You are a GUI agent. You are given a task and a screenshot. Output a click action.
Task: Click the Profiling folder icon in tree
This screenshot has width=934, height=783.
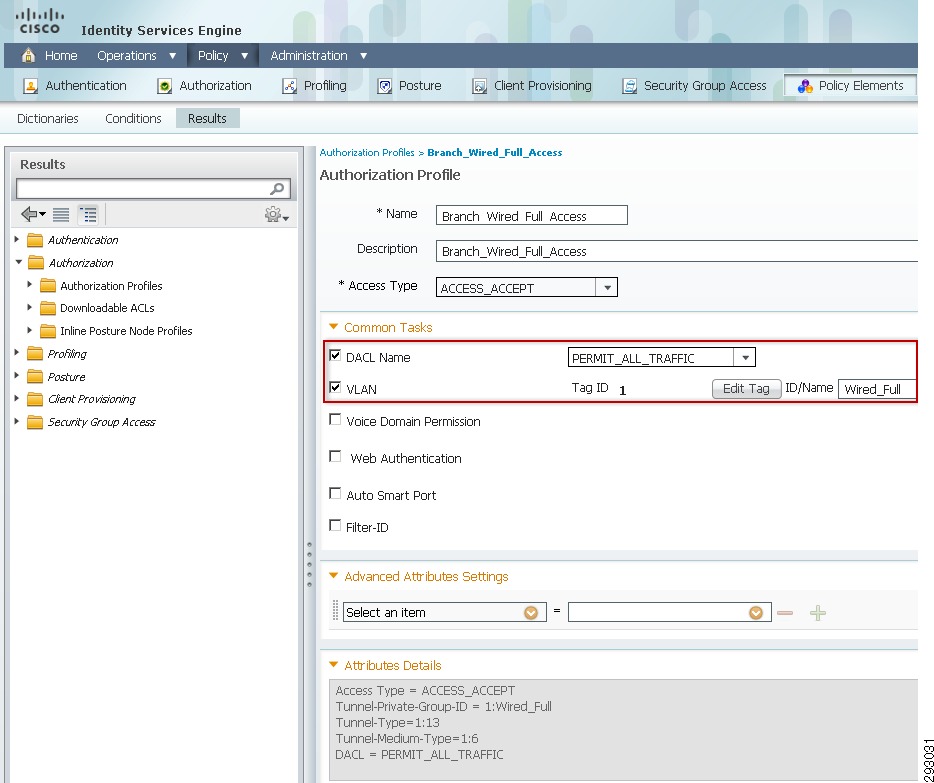[35, 354]
